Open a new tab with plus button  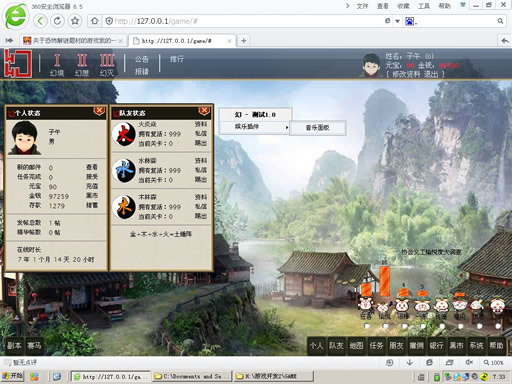tap(244, 41)
